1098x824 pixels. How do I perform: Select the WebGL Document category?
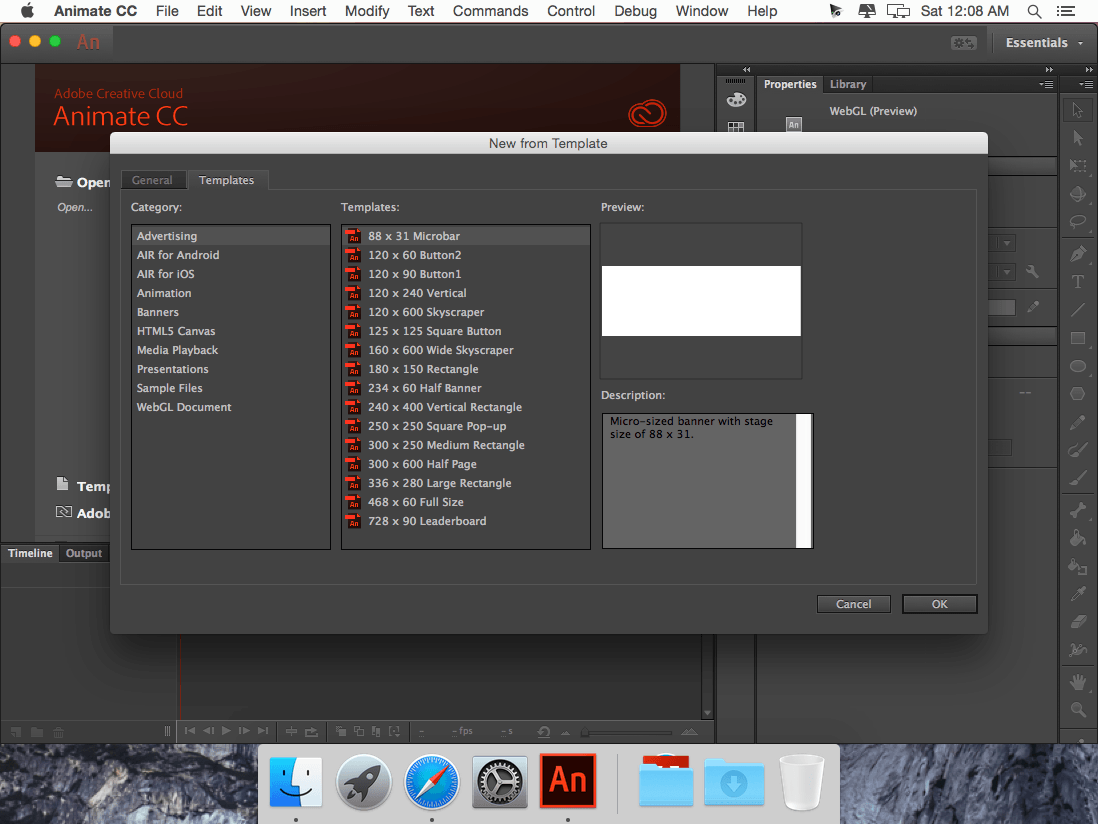pyautogui.click(x=231, y=407)
